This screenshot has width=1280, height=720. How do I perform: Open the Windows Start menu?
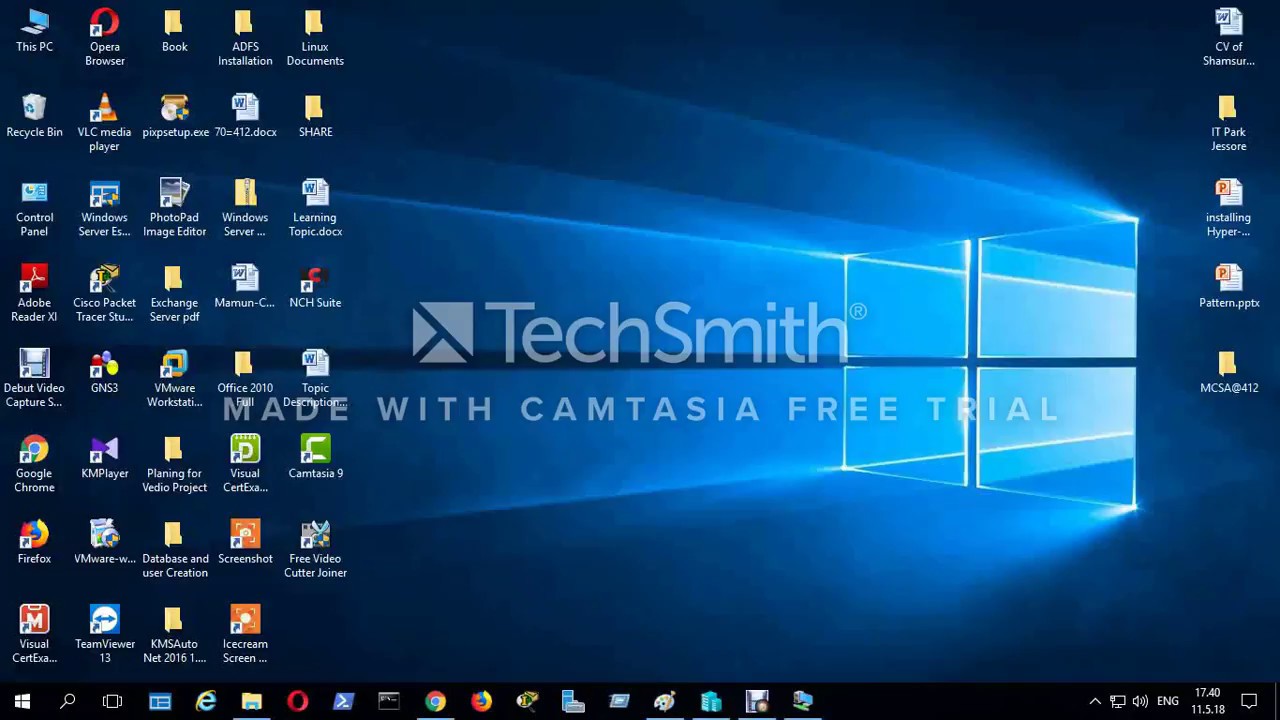[22, 701]
